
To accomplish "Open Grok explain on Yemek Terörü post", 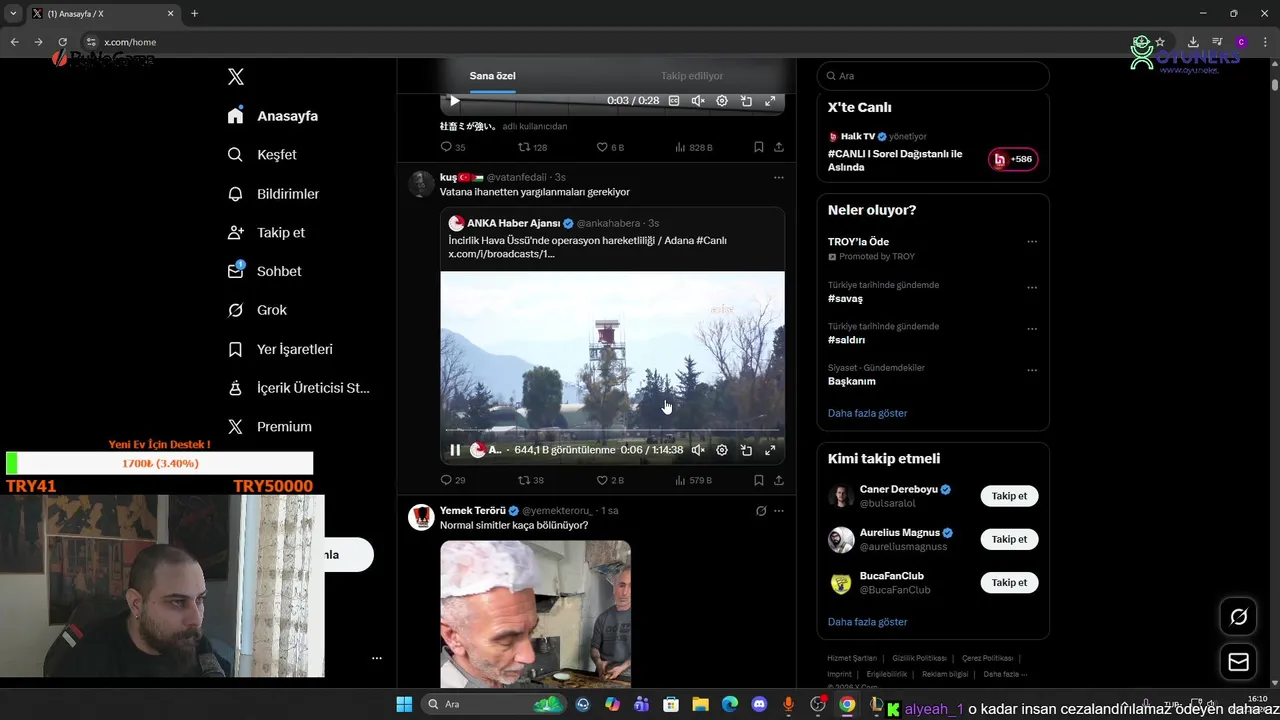I will (x=761, y=511).
